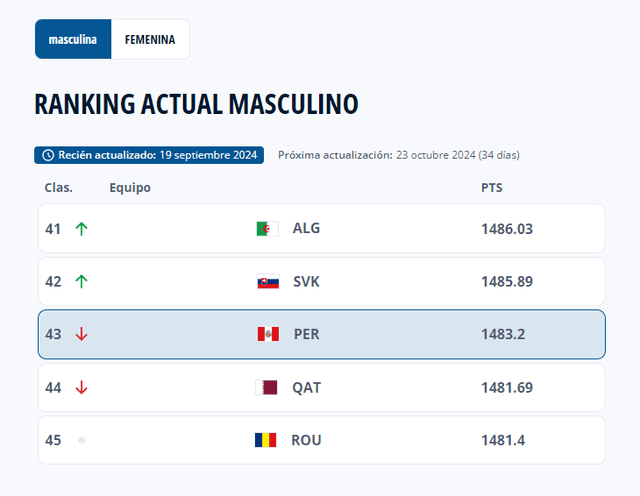640x496 pixels.
Task: Click the Qatar flag icon
Action: click(267, 387)
